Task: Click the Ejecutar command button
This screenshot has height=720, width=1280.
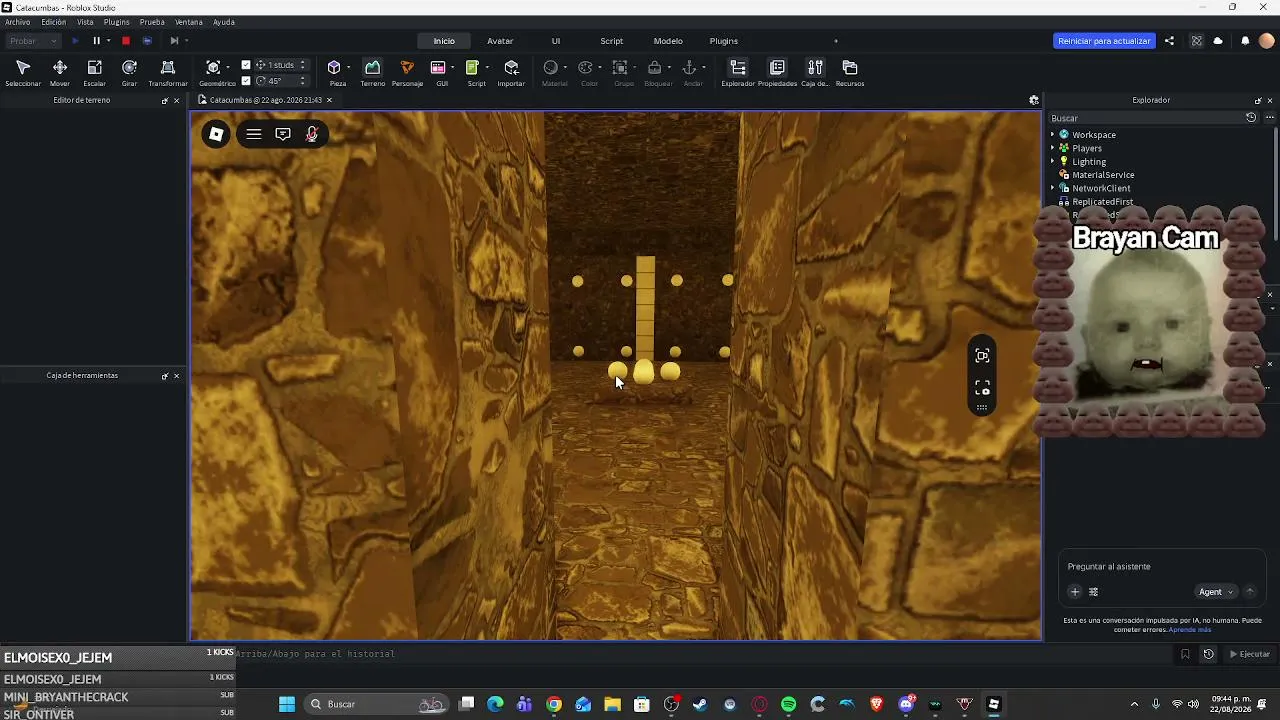Action: click(x=1249, y=654)
